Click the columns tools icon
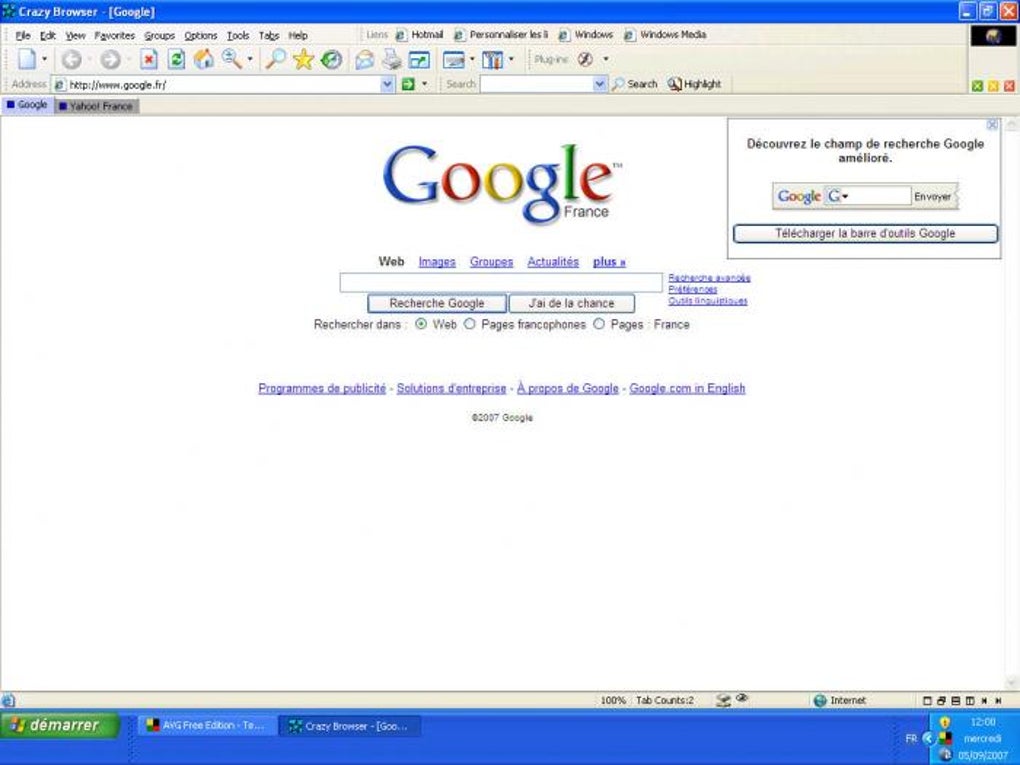Viewport: 1020px width, 765px height. click(492, 60)
